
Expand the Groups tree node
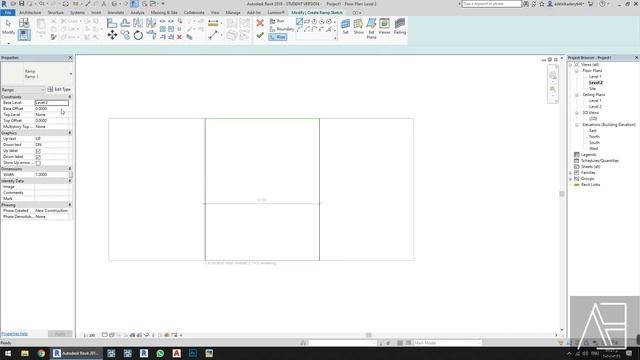571,179
